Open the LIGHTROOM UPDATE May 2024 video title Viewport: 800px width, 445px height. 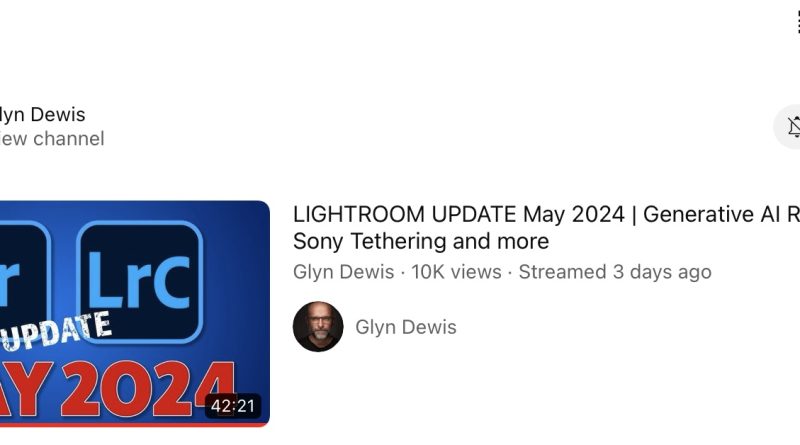[x=546, y=228]
